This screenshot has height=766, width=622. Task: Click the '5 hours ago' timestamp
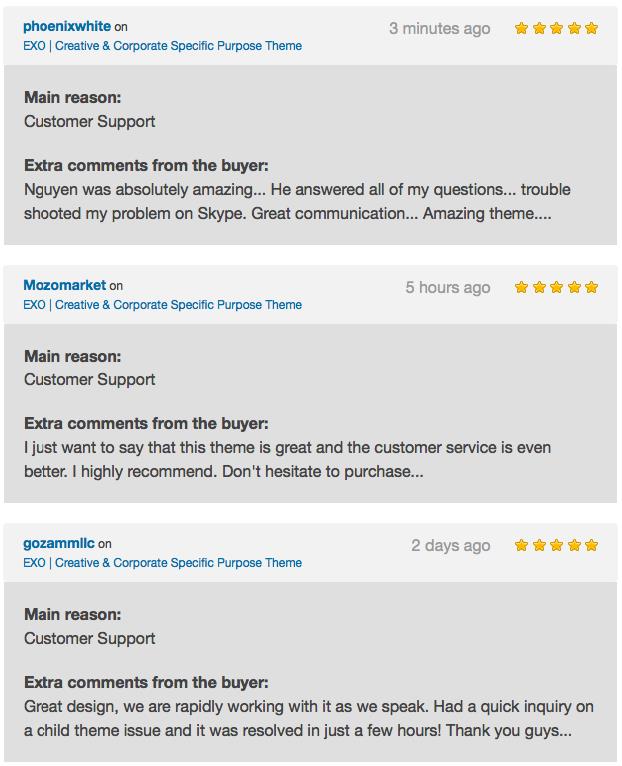click(x=448, y=288)
